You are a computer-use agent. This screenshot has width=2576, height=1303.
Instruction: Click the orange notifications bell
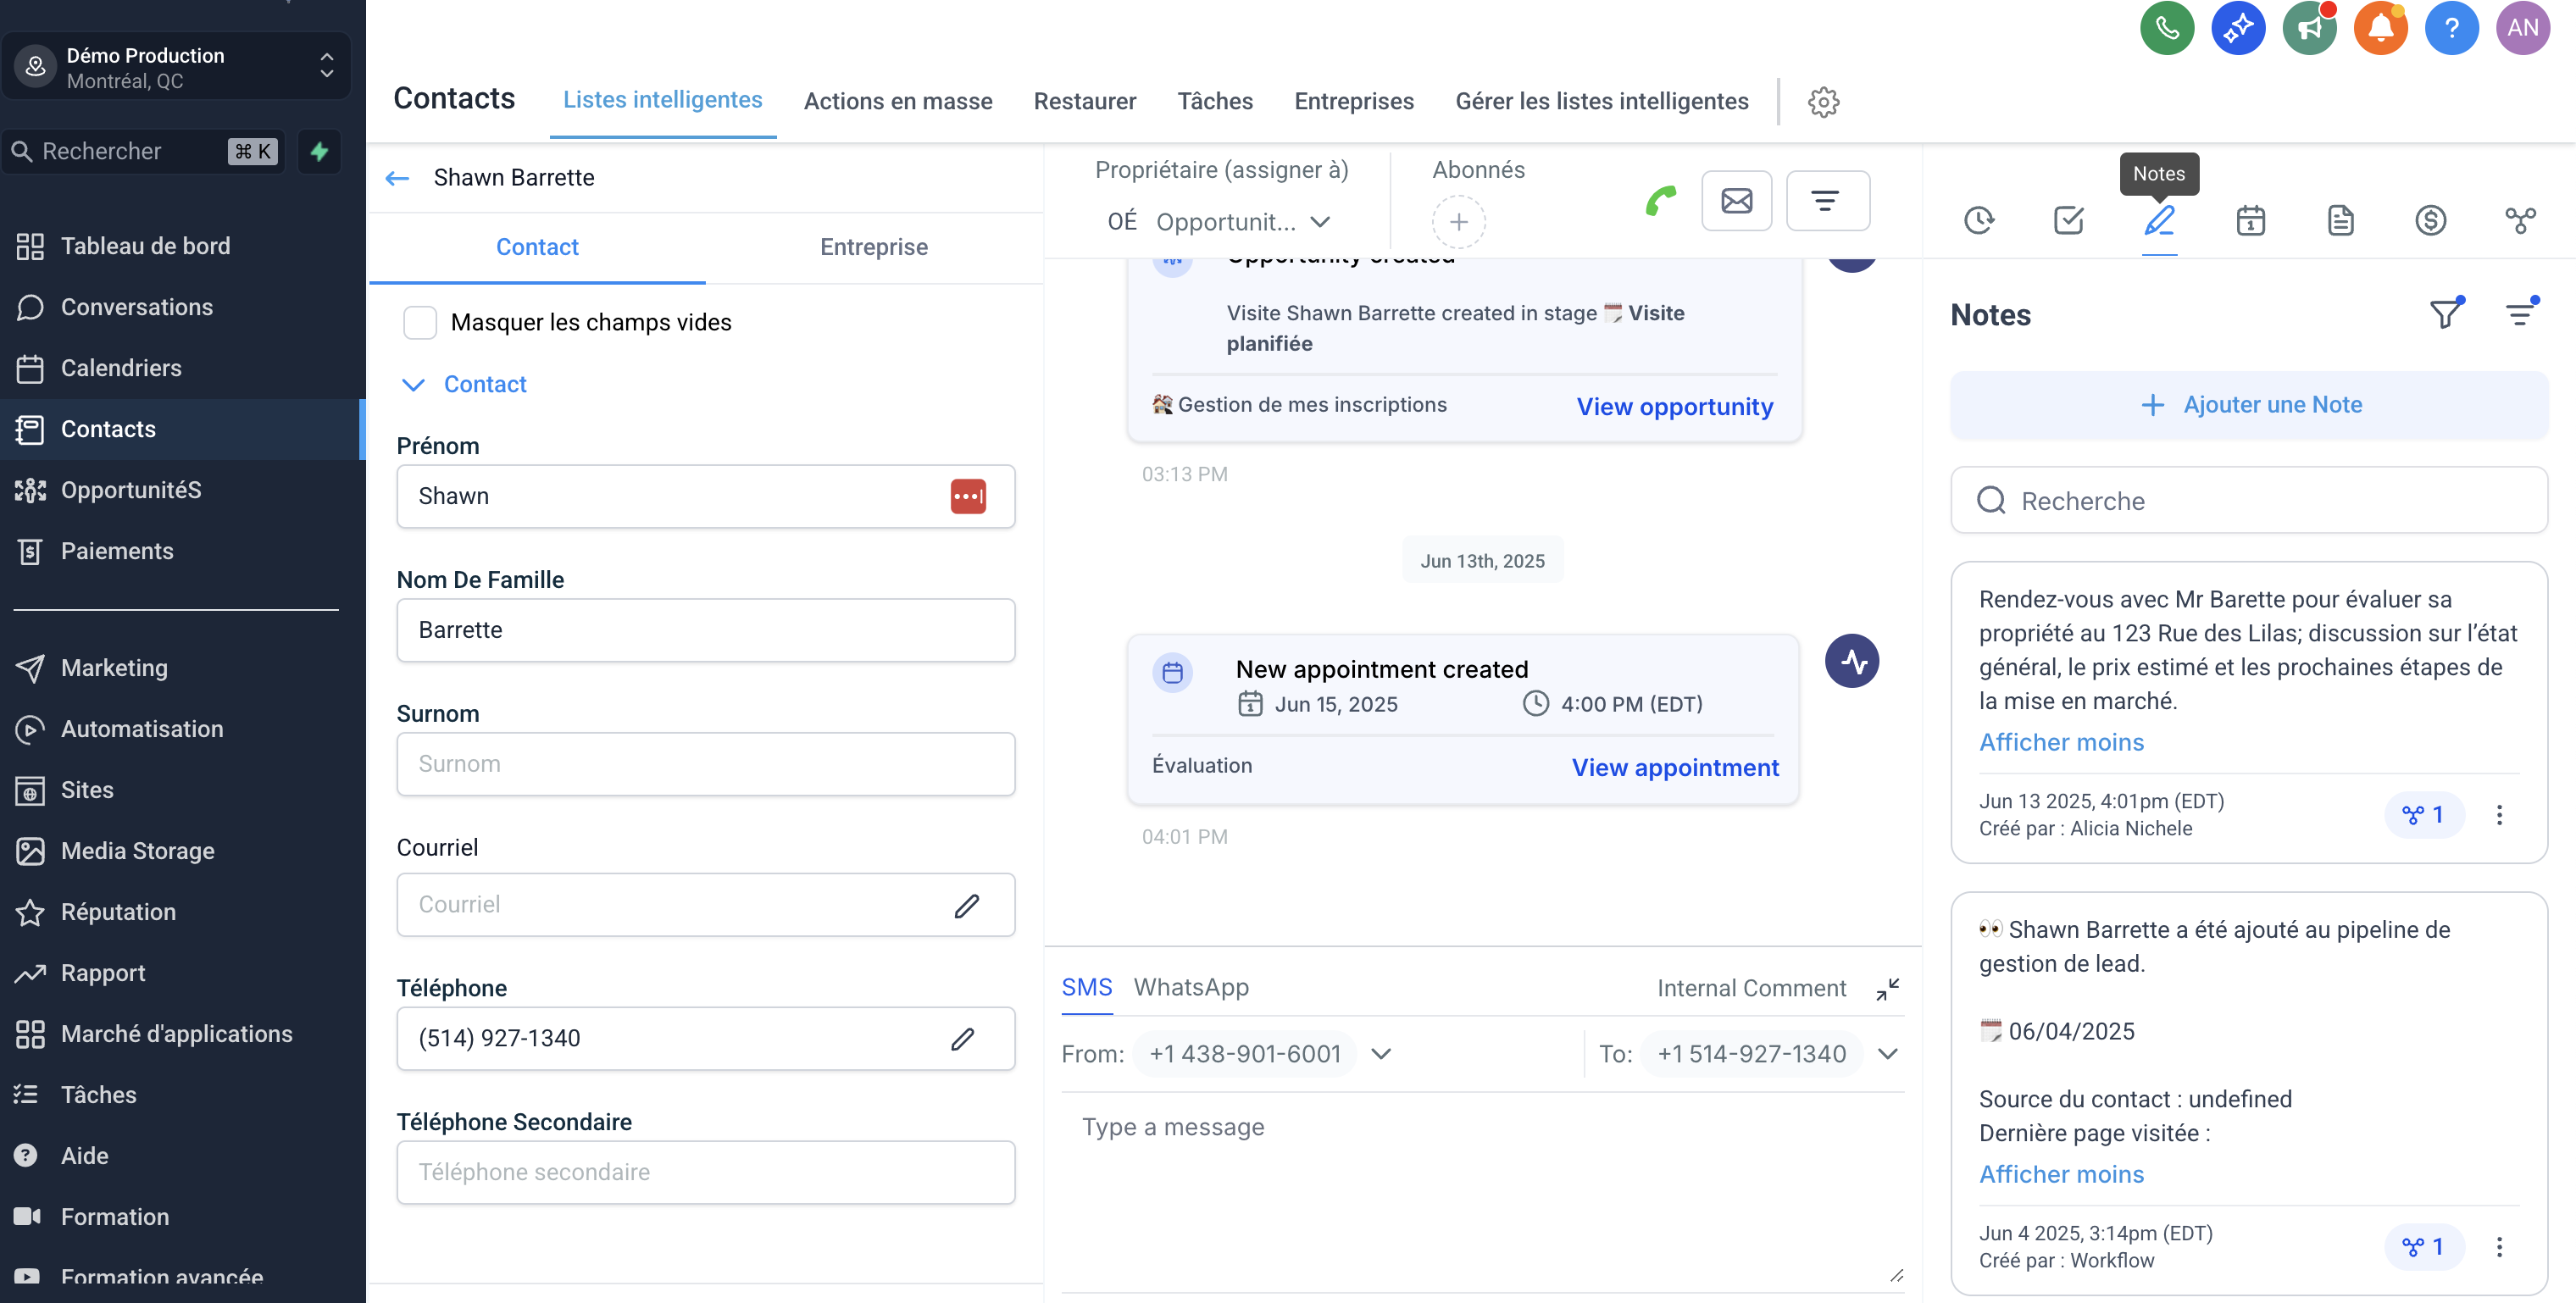[2380, 28]
